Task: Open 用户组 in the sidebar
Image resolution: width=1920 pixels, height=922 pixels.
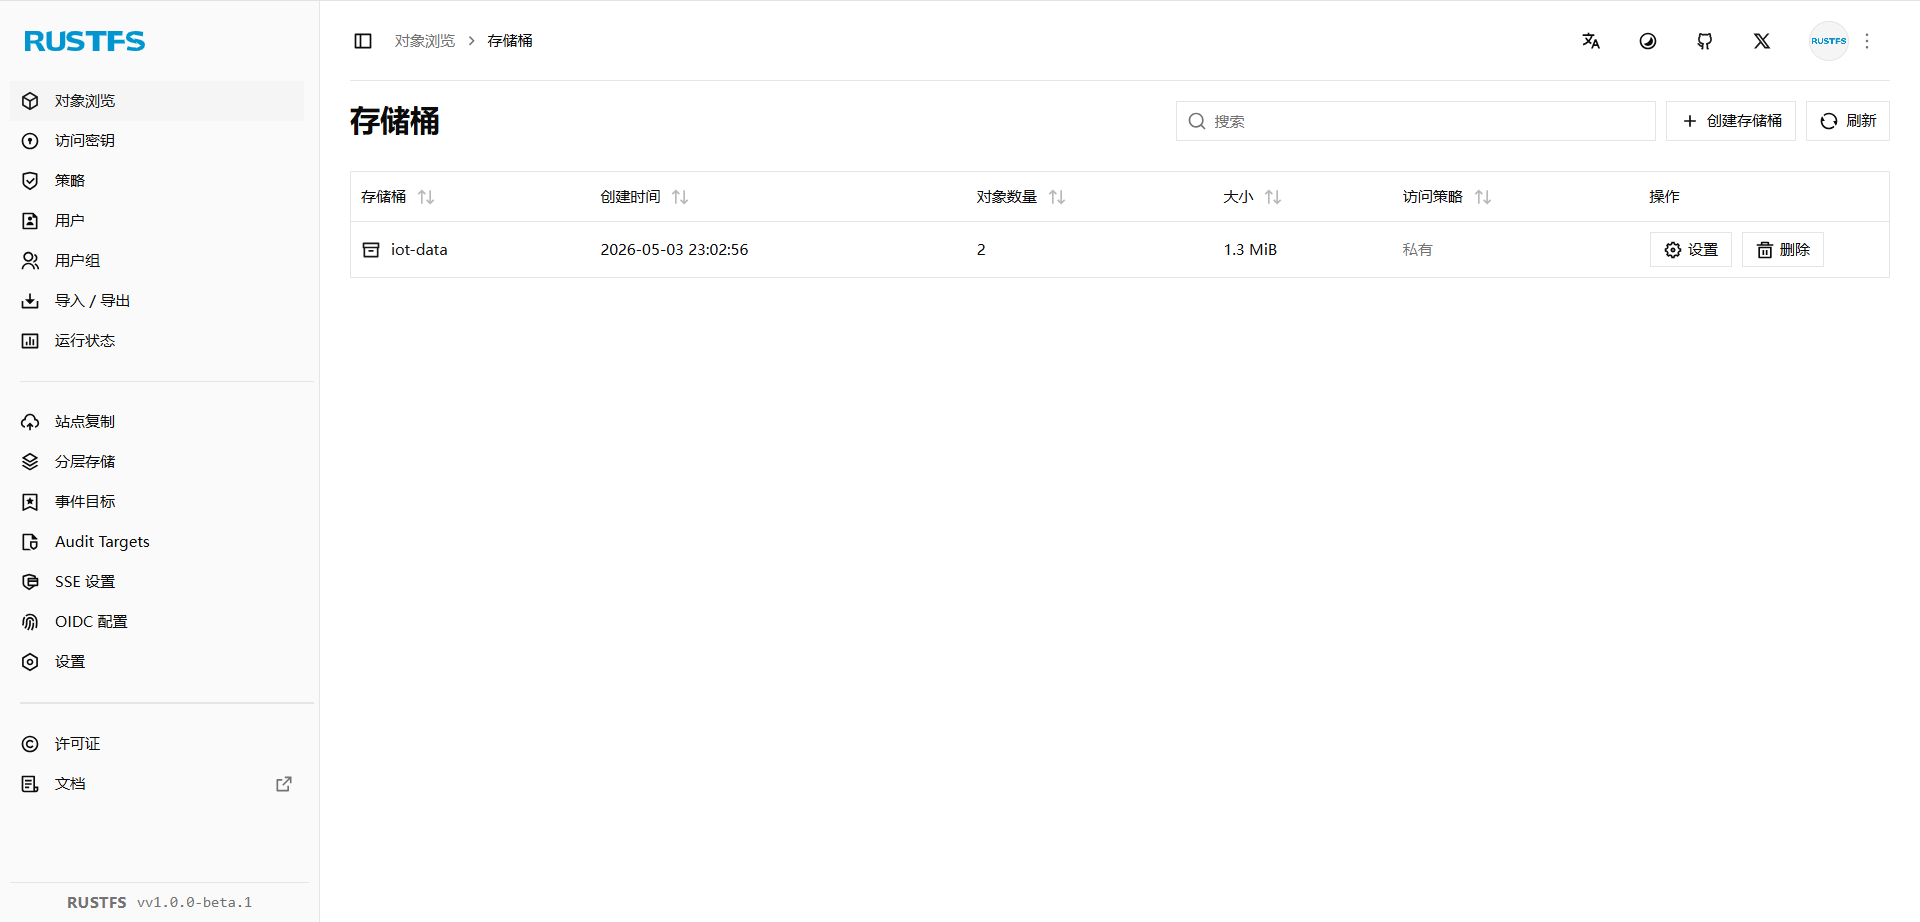Action: [157, 261]
